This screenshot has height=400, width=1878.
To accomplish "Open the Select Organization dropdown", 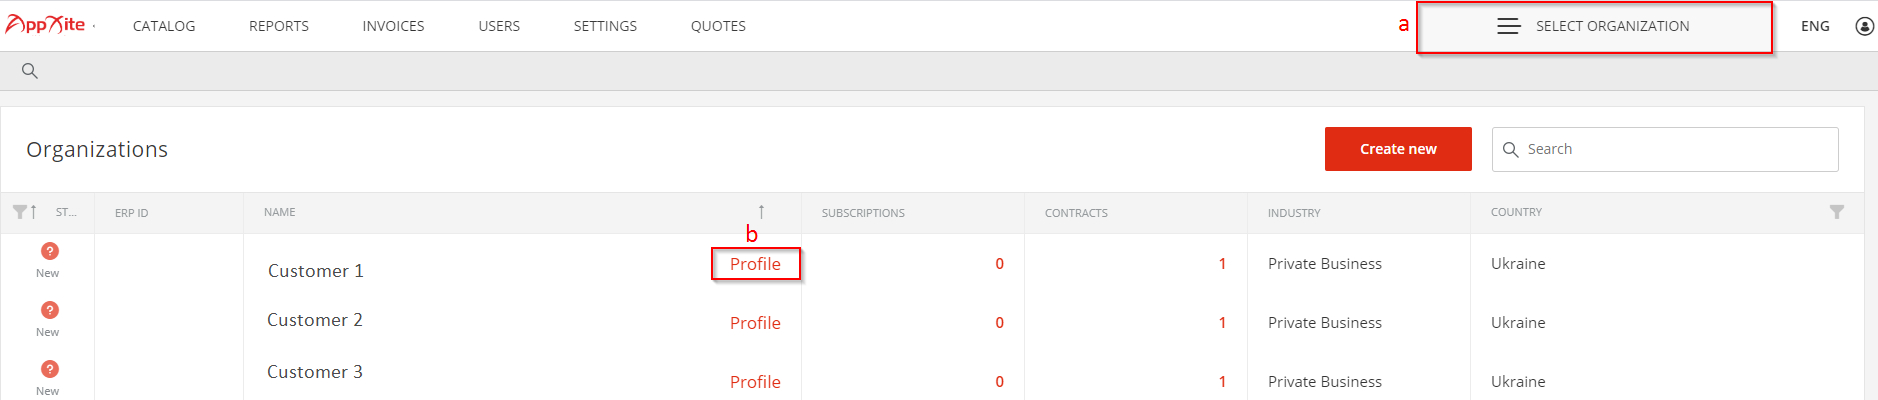I will [1594, 27].
